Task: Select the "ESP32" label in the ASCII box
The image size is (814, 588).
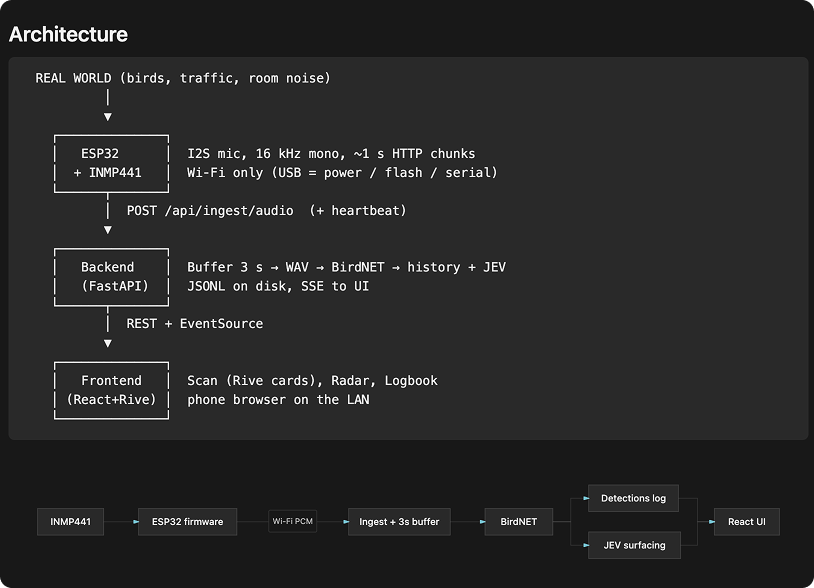Action: [x=100, y=154]
